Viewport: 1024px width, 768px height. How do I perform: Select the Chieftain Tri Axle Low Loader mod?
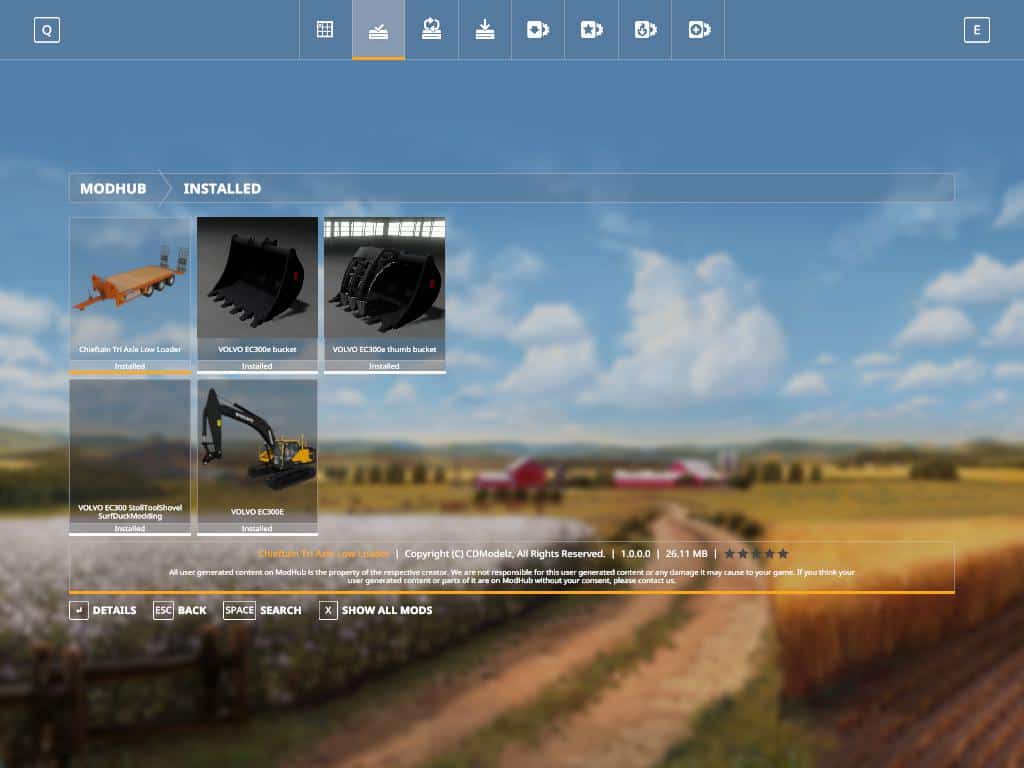tap(130, 294)
